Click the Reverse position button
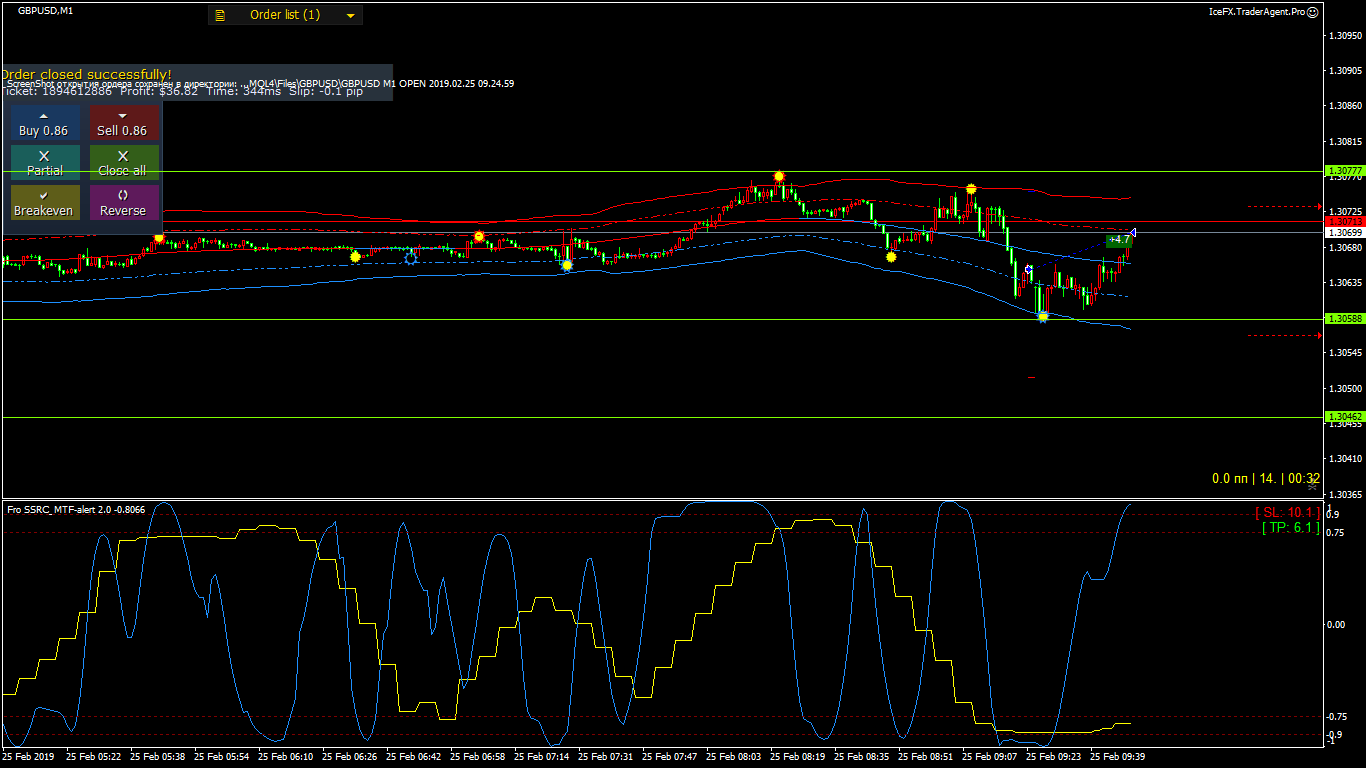1366x768 pixels. [x=123, y=204]
